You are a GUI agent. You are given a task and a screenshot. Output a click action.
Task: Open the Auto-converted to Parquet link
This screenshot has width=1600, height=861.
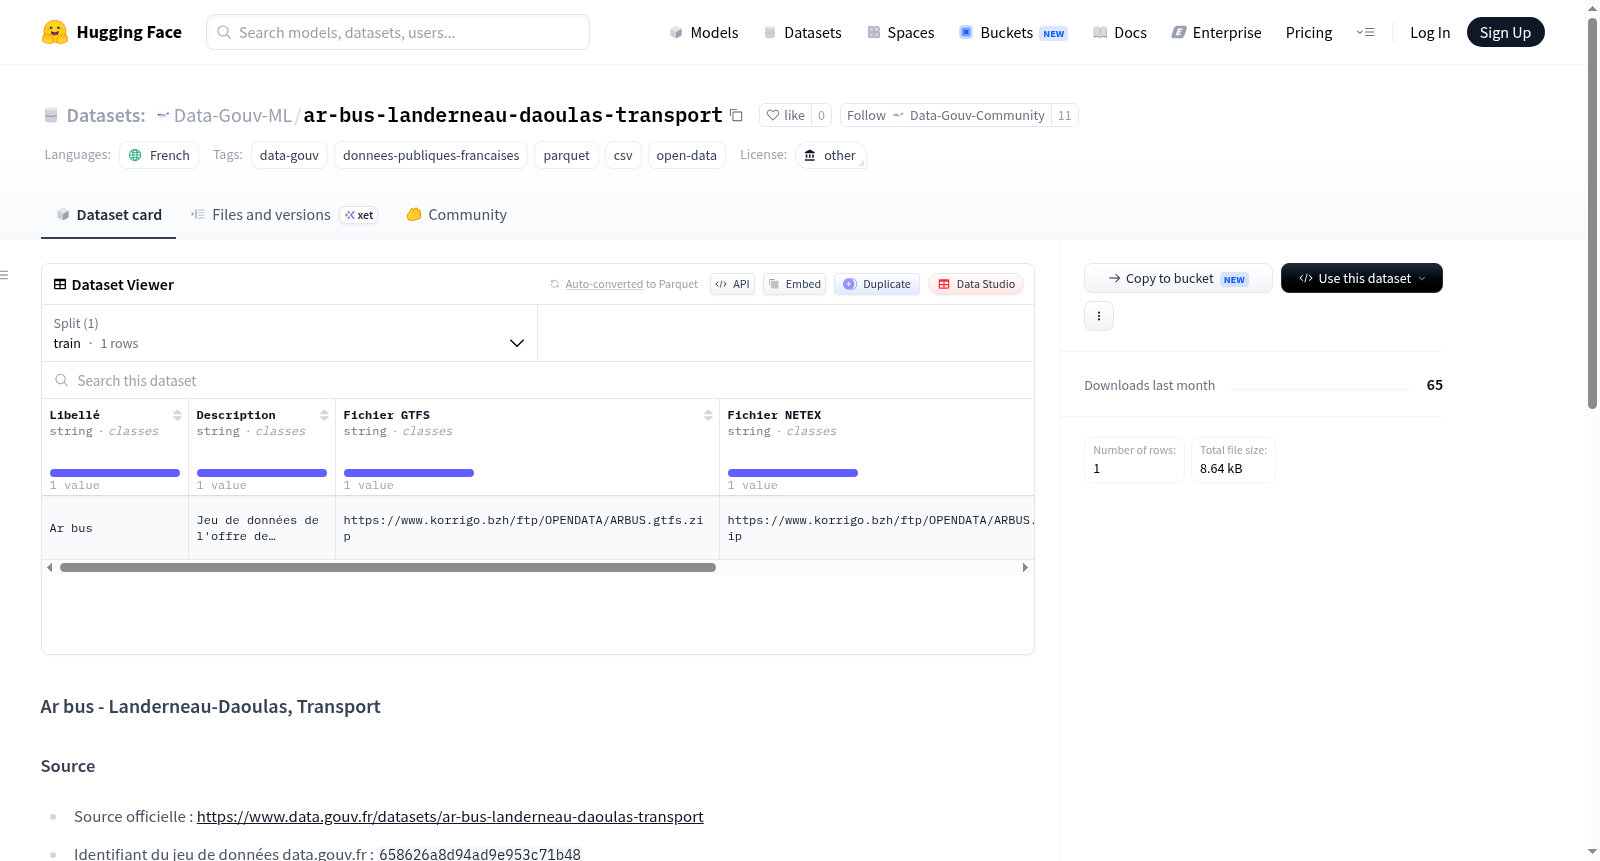tap(624, 284)
